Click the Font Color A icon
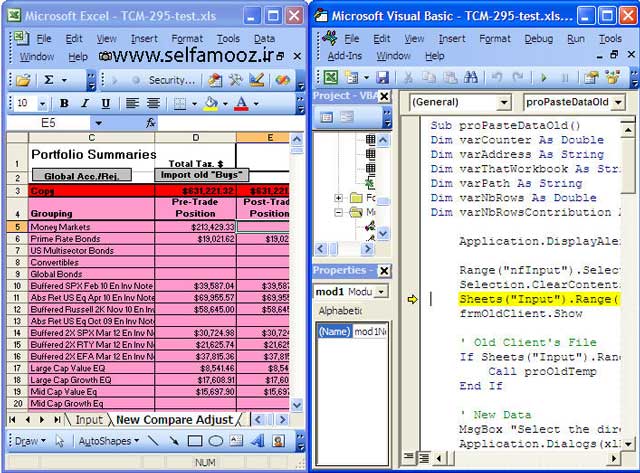640x473 pixels. pyautogui.click(x=241, y=104)
